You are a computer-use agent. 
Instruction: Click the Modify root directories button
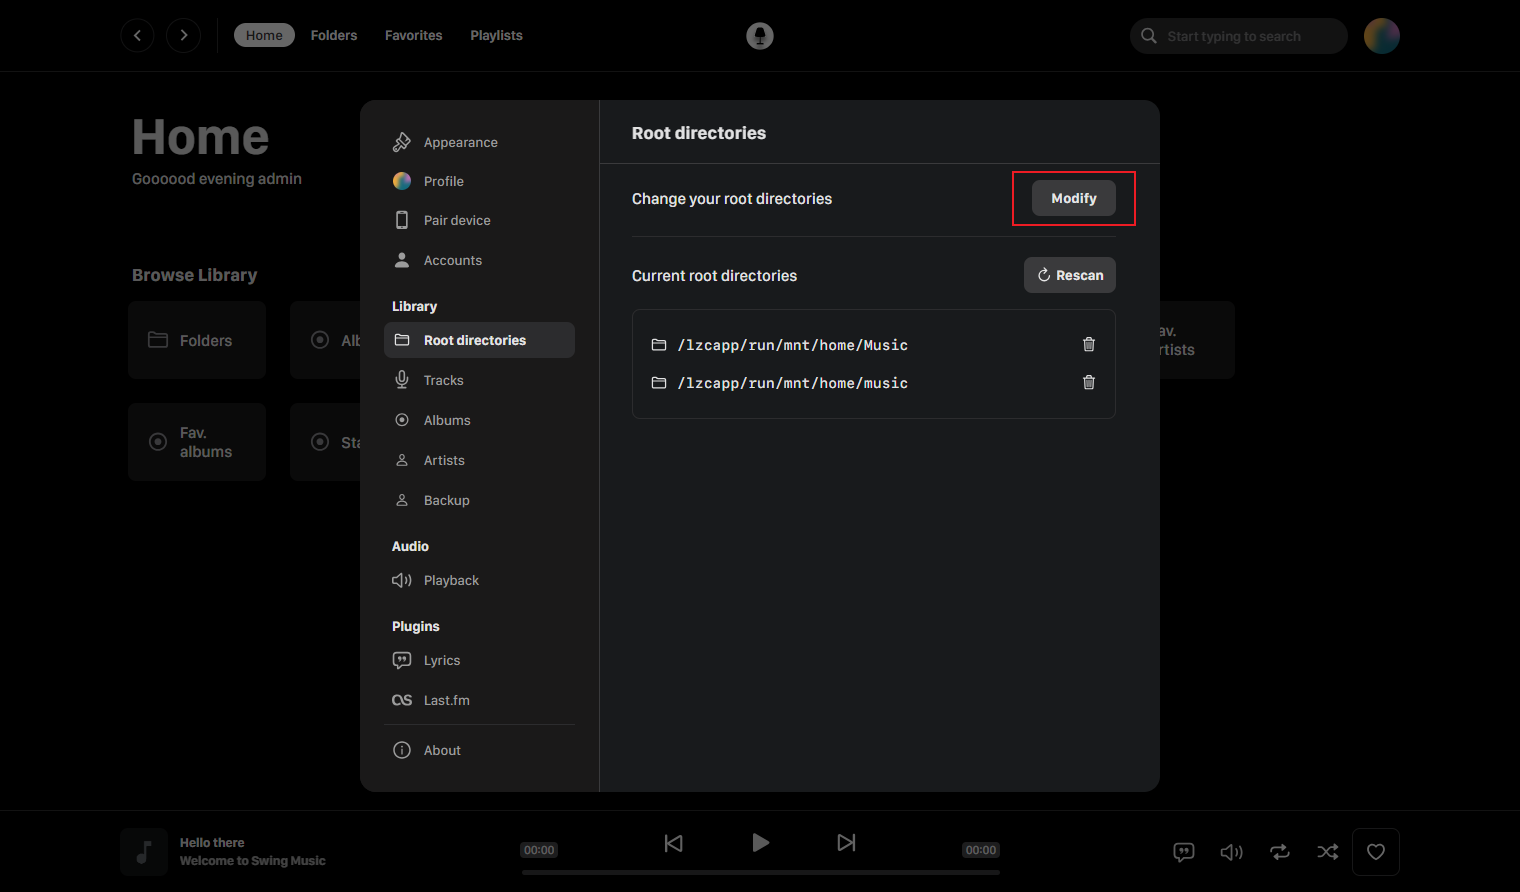[x=1074, y=198]
